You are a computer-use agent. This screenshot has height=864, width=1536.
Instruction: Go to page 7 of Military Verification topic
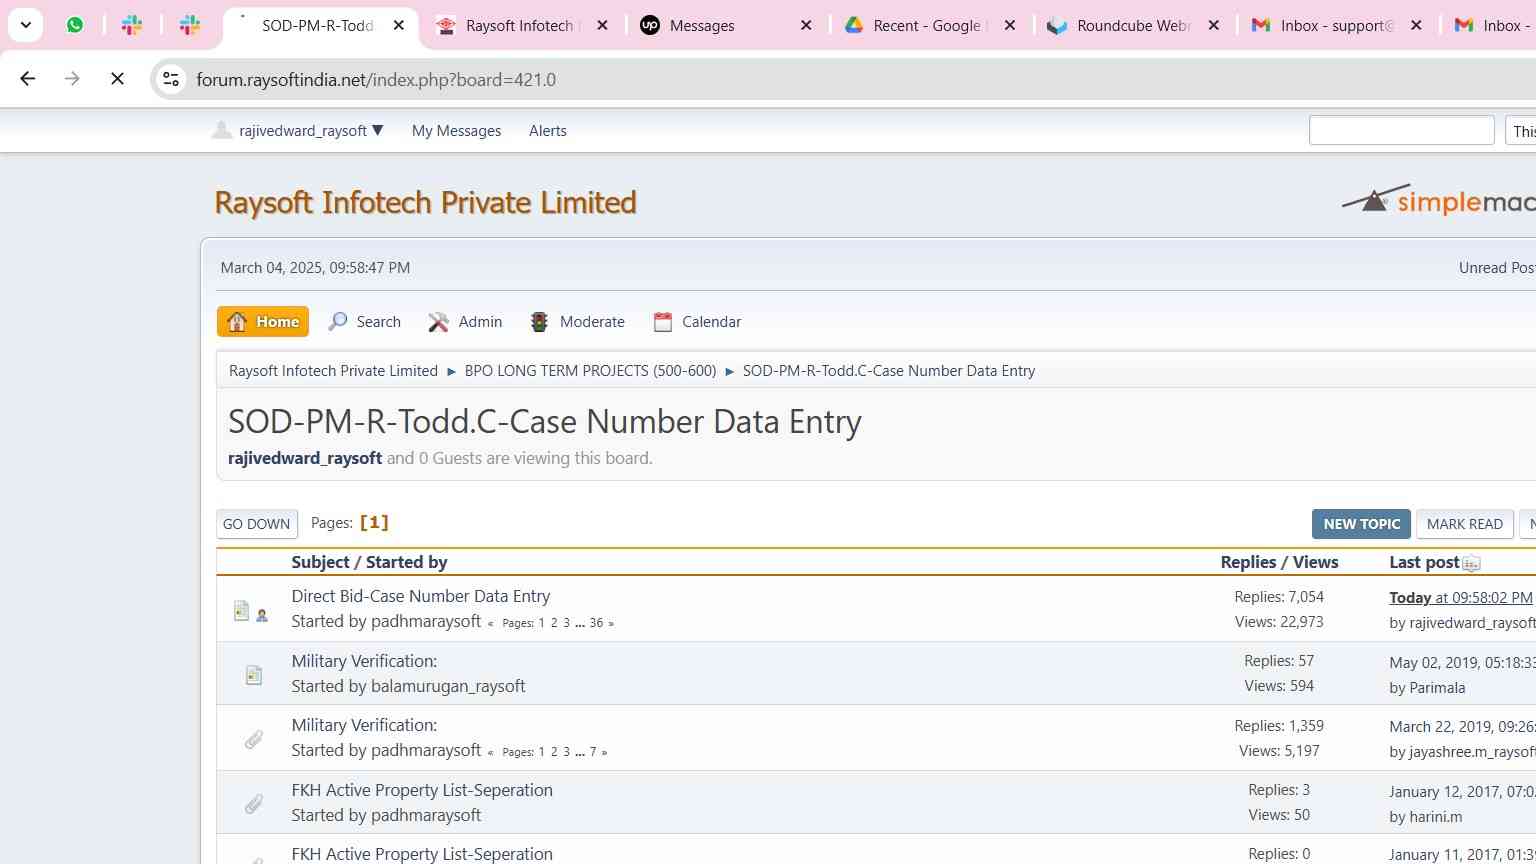click(592, 752)
